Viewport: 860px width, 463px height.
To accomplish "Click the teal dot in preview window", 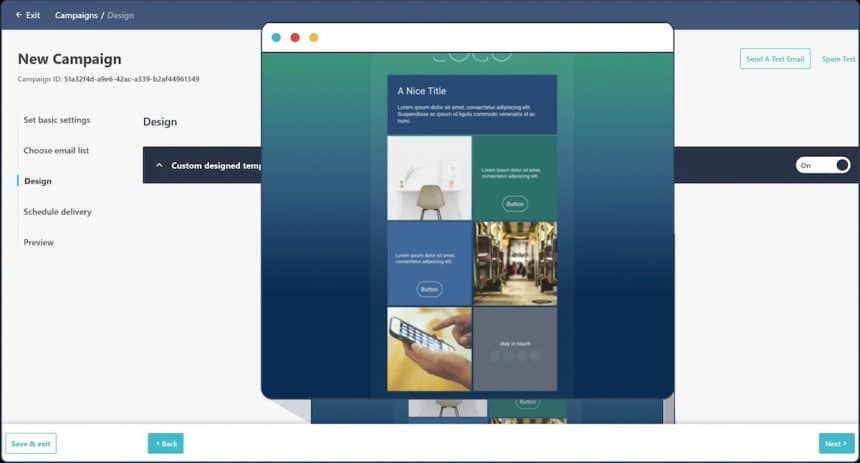I will (x=276, y=38).
